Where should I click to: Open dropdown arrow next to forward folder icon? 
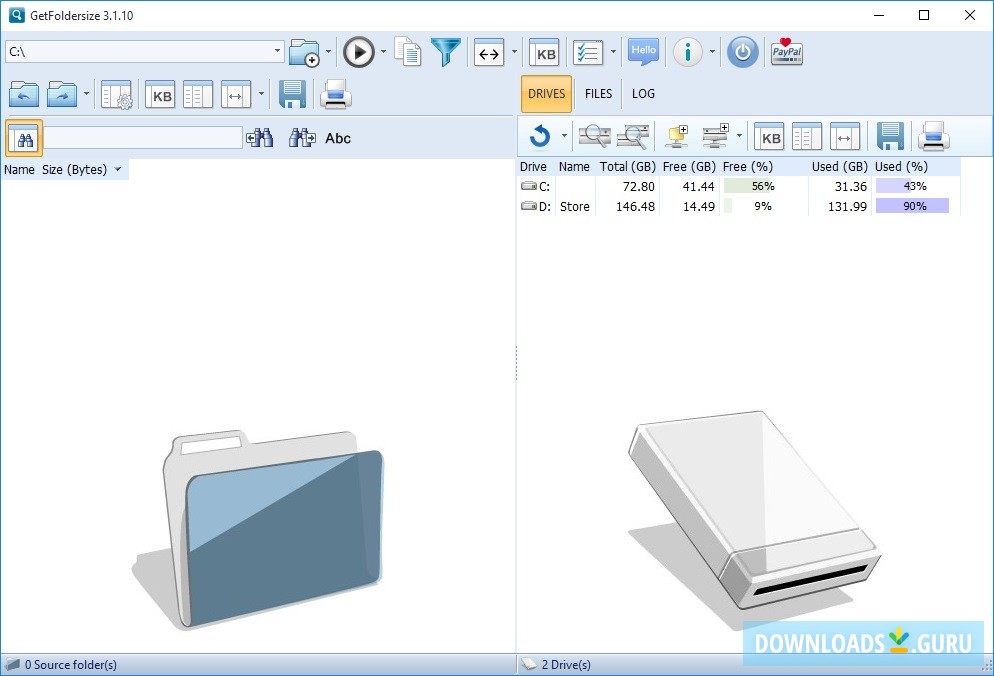tap(86, 94)
